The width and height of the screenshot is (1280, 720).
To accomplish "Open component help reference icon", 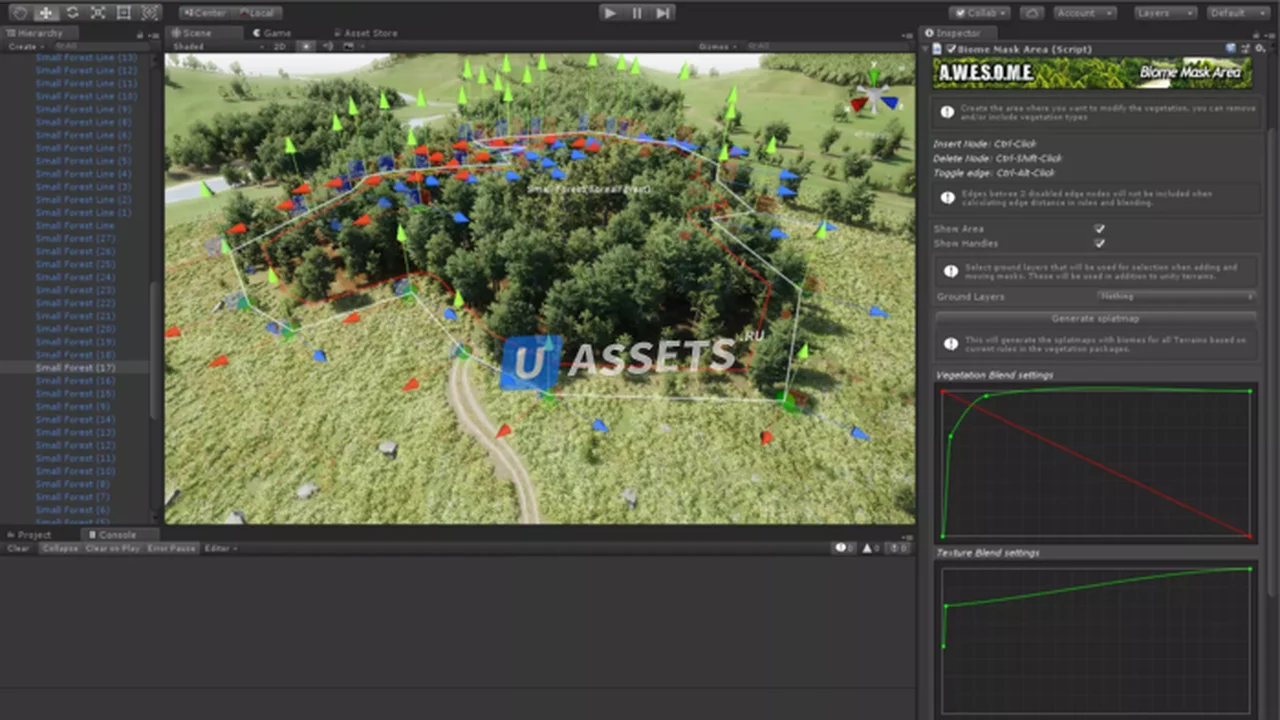I will (1230, 49).
